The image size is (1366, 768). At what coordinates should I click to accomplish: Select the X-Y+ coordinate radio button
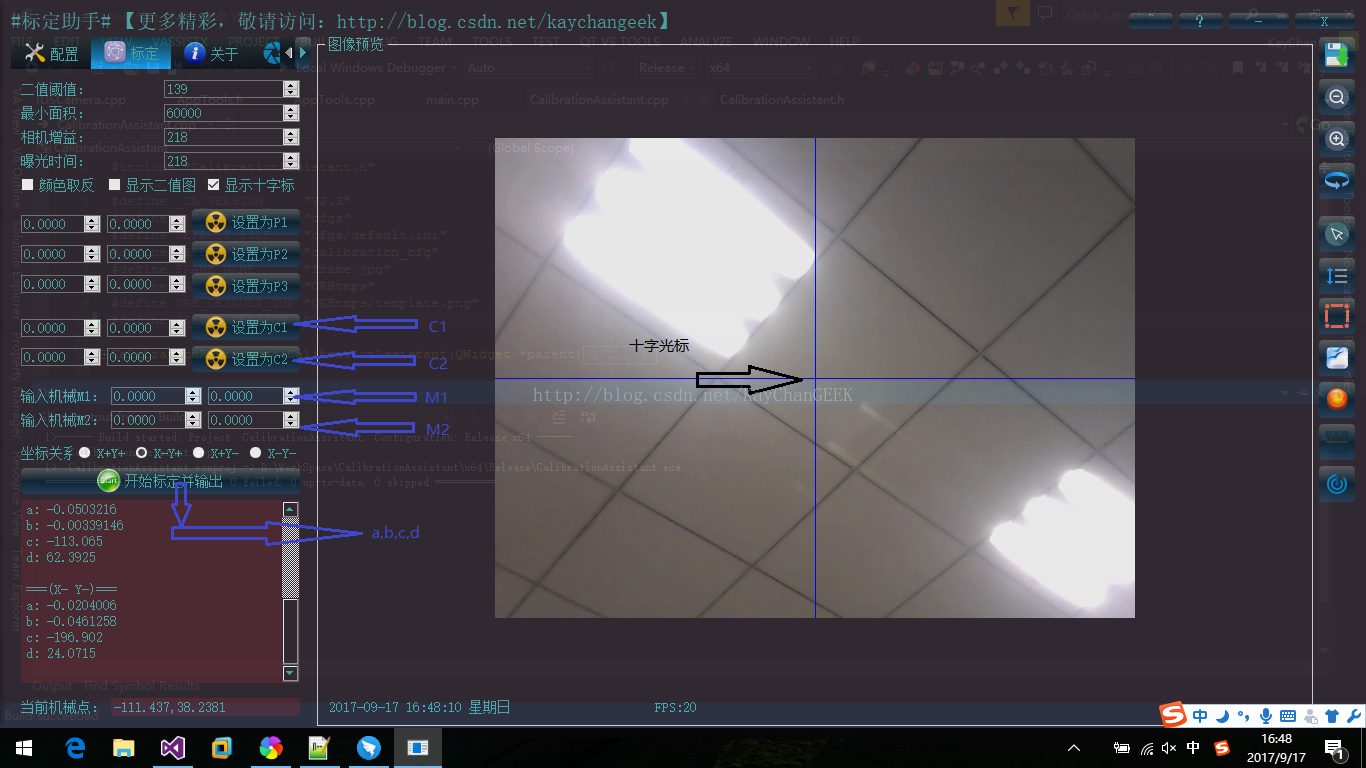(142, 453)
